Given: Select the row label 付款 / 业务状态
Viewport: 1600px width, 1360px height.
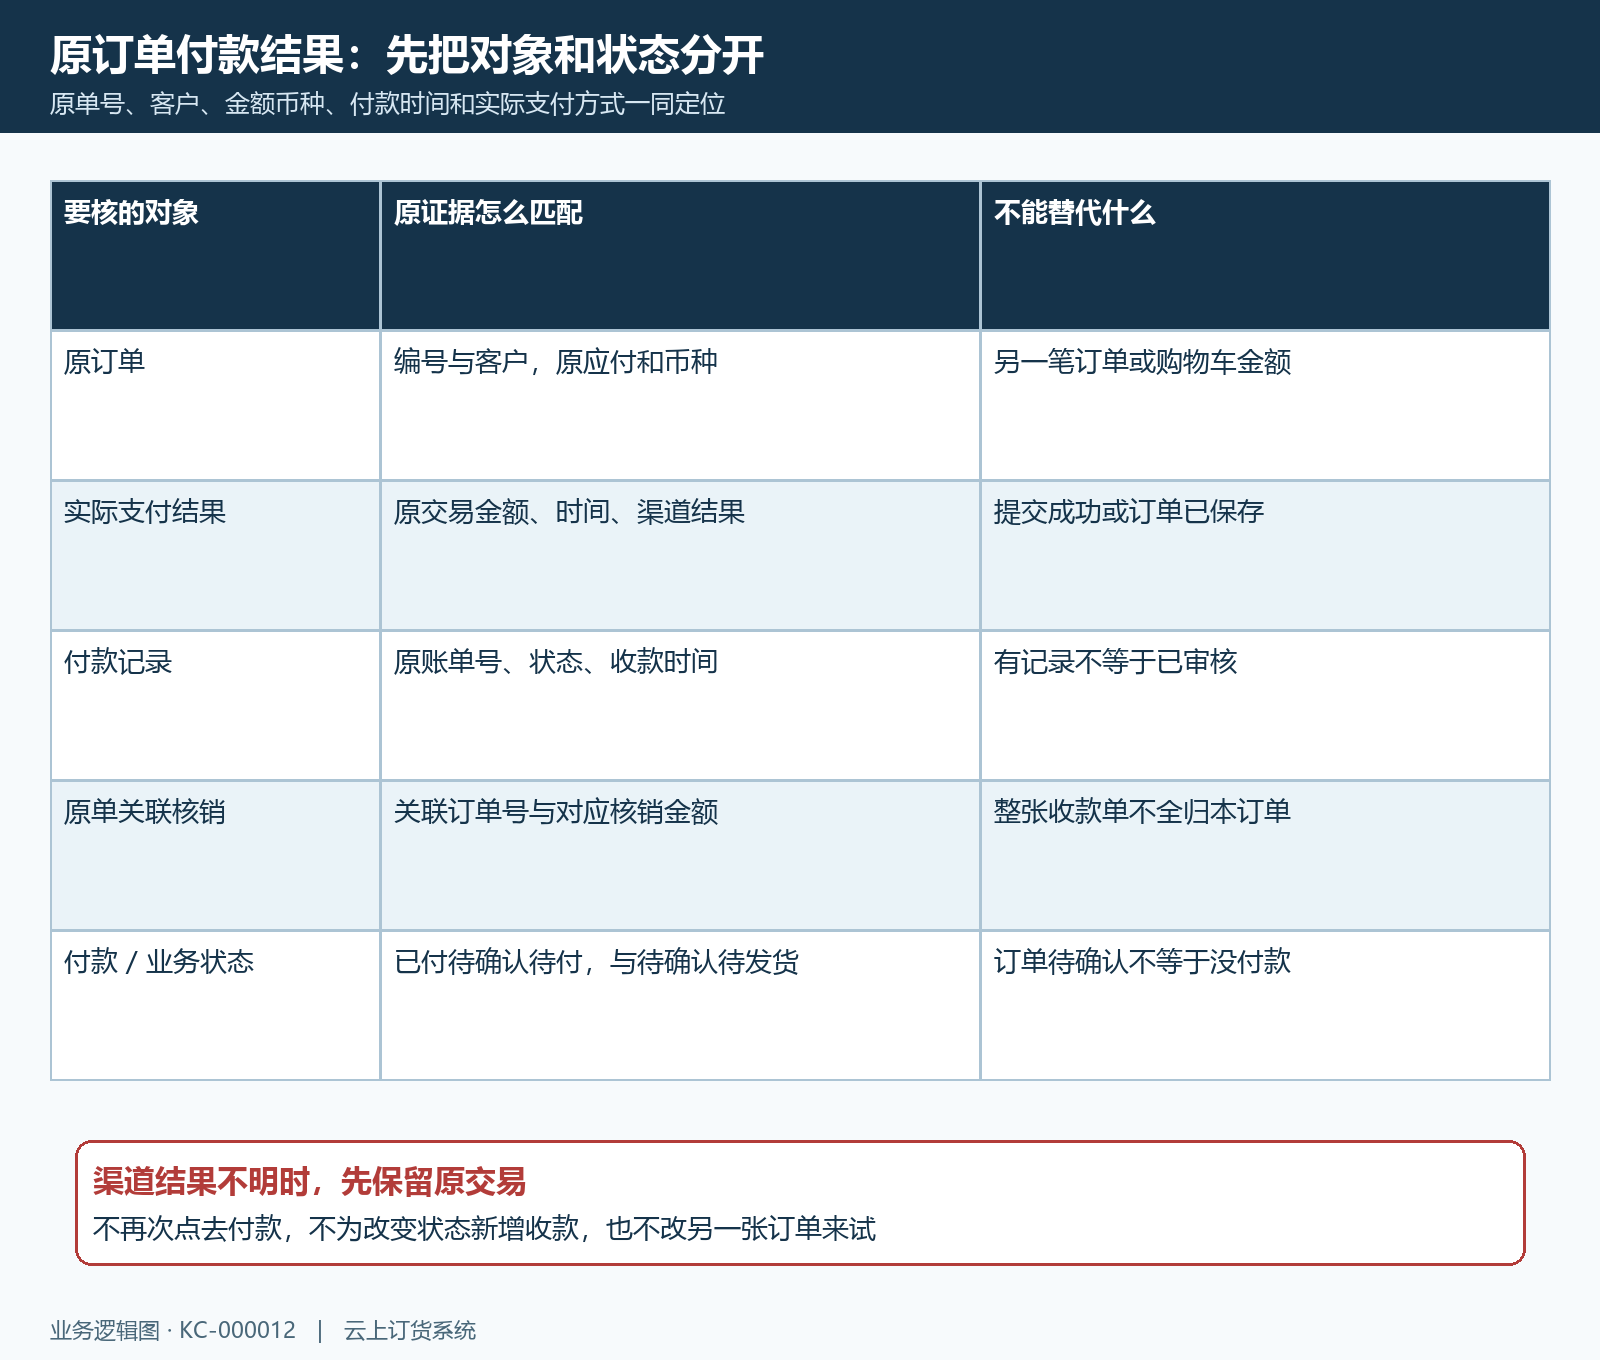Looking at the screenshot, I should (x=215, y=1005).
